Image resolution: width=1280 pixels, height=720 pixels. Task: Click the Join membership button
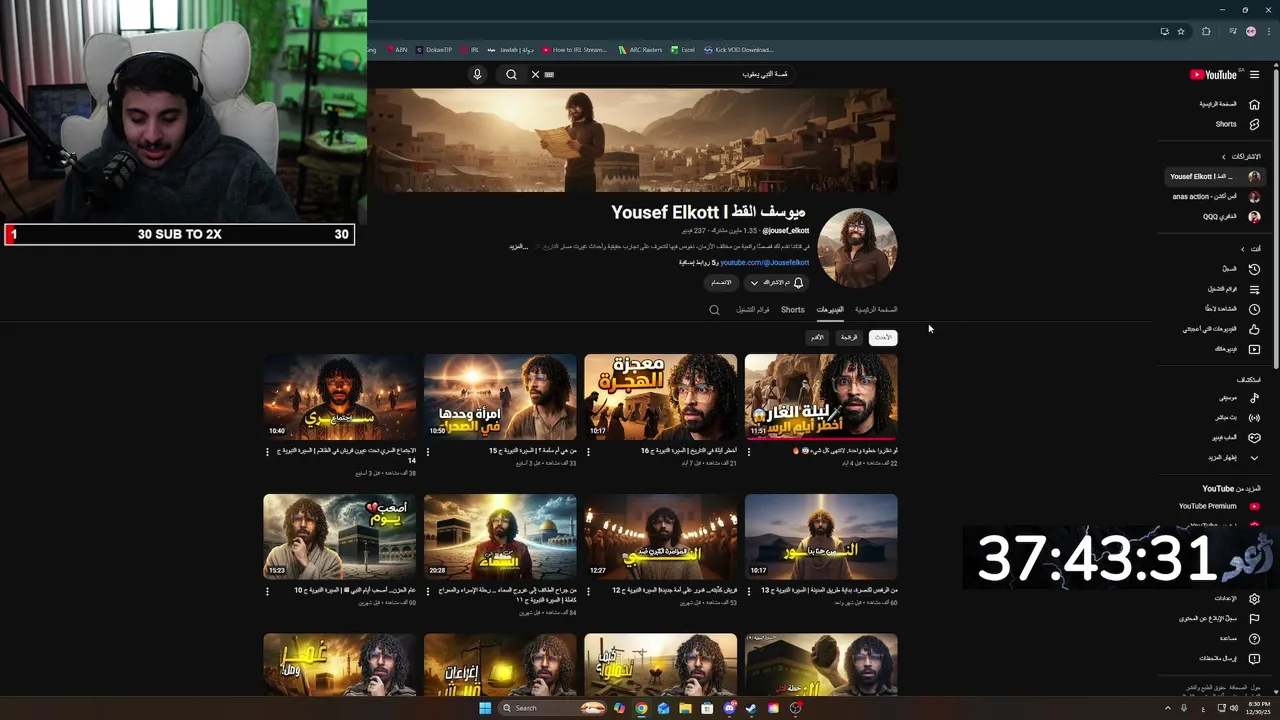pos(721,283)
